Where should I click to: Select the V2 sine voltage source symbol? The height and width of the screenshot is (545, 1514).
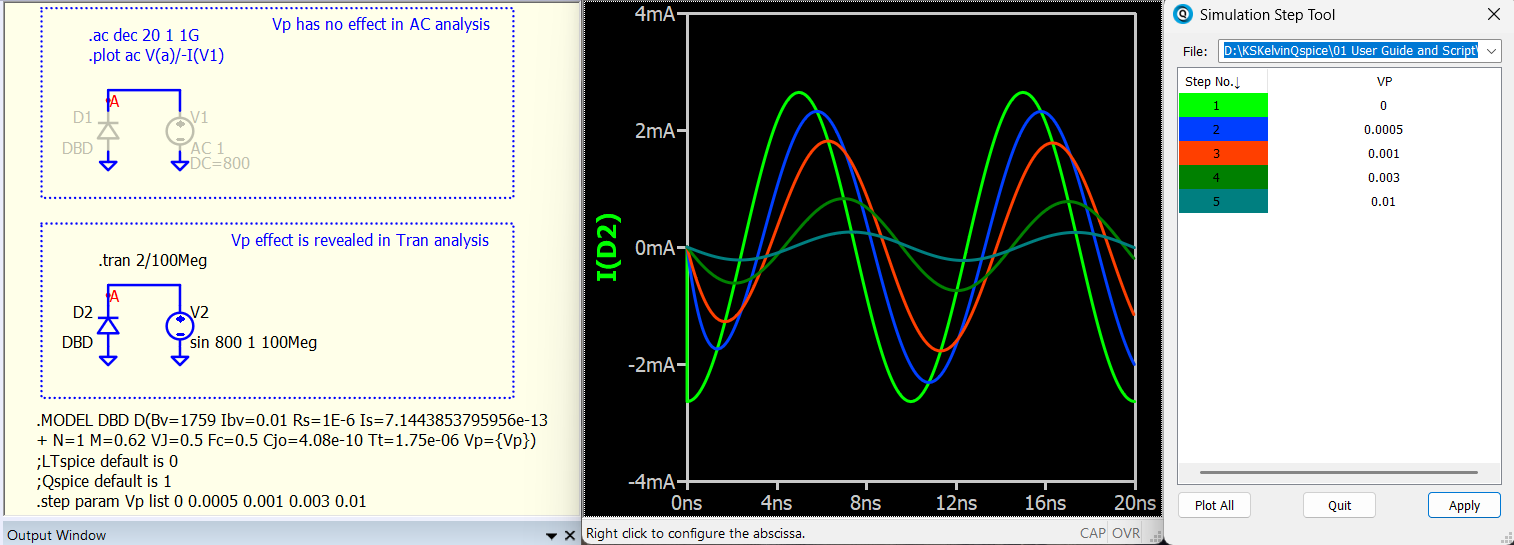pyautogui.click(x=179, y=326)
